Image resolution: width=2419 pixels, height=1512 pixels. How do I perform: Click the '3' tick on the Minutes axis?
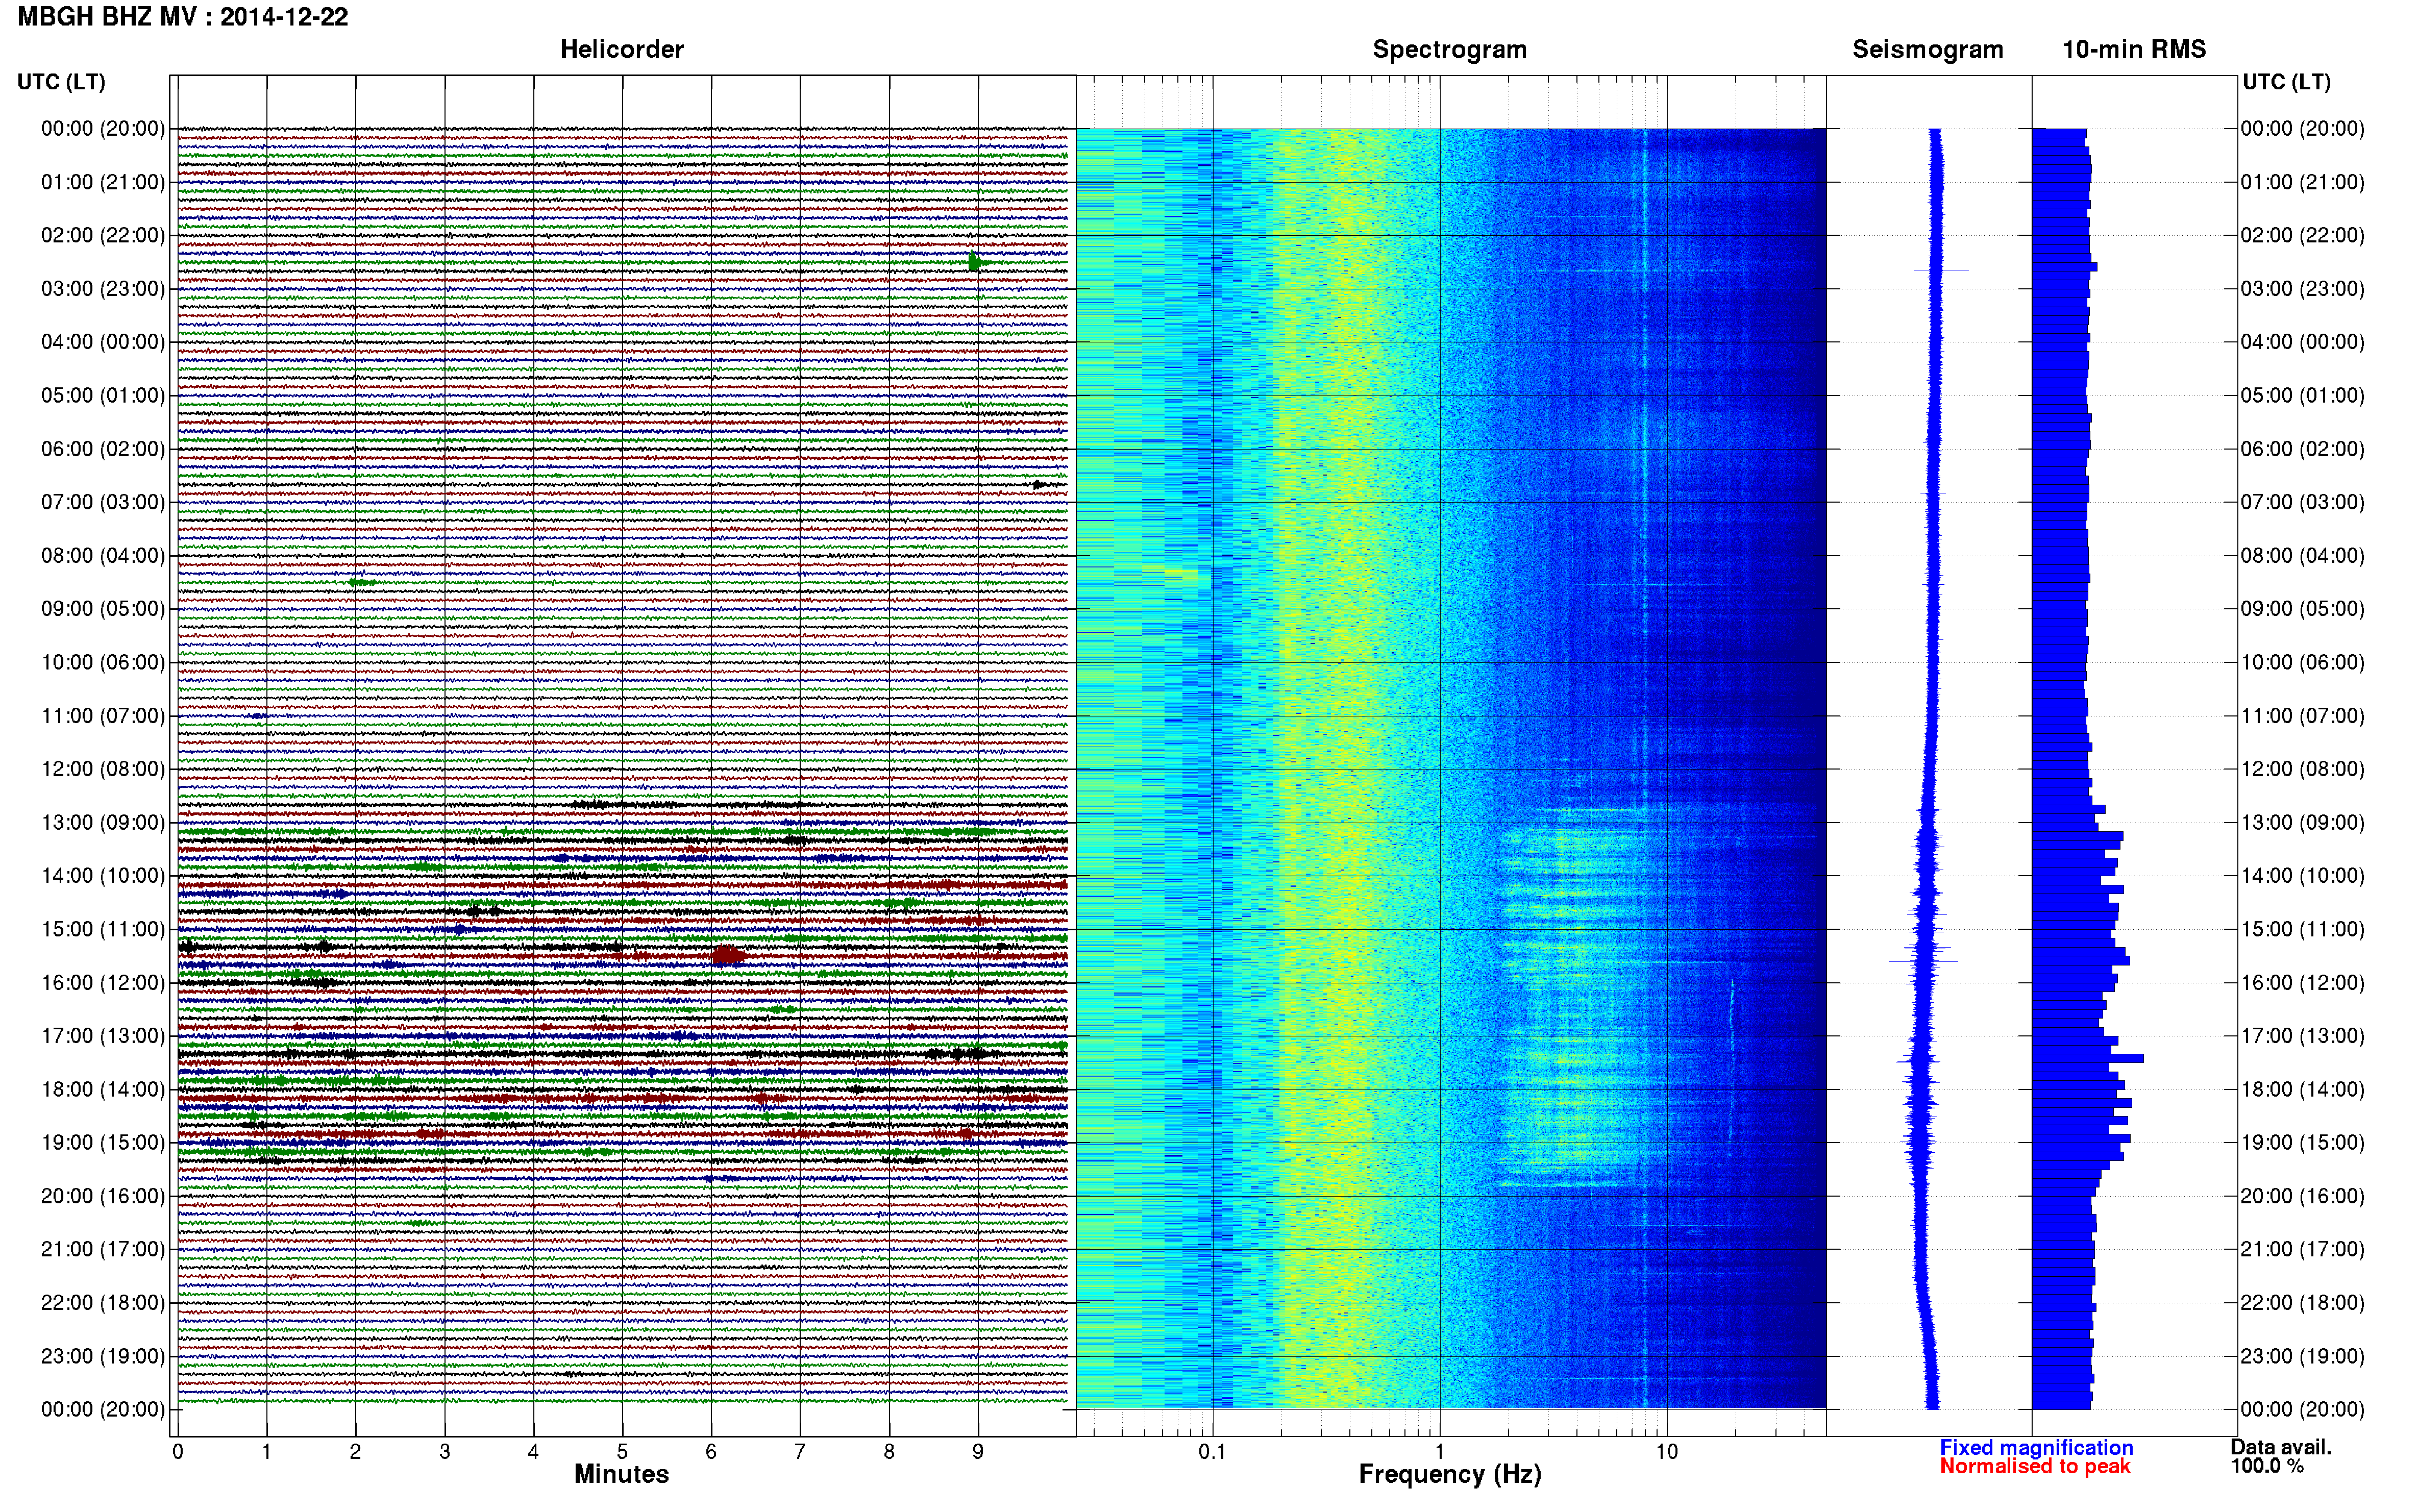[x=444, y=1452]
